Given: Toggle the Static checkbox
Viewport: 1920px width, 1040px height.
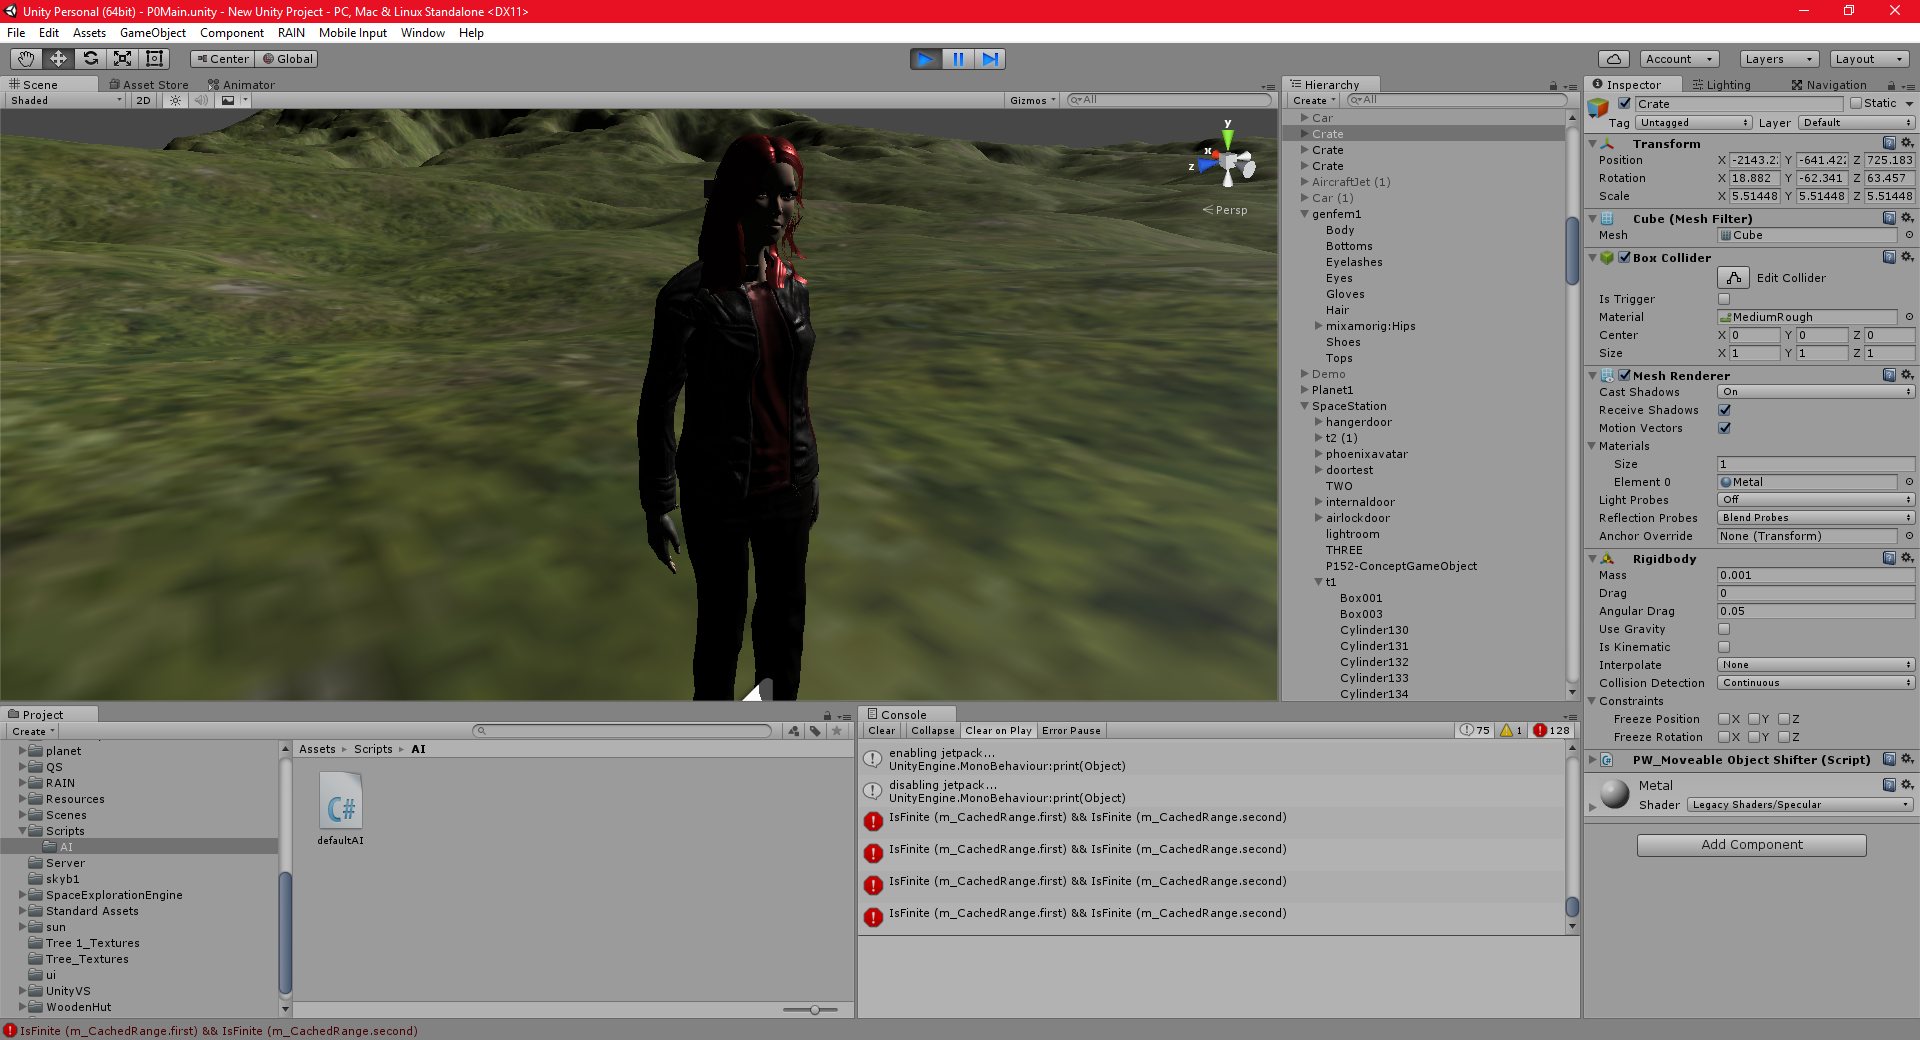Looking at the screenshot, I should [x=1856, y=103].
